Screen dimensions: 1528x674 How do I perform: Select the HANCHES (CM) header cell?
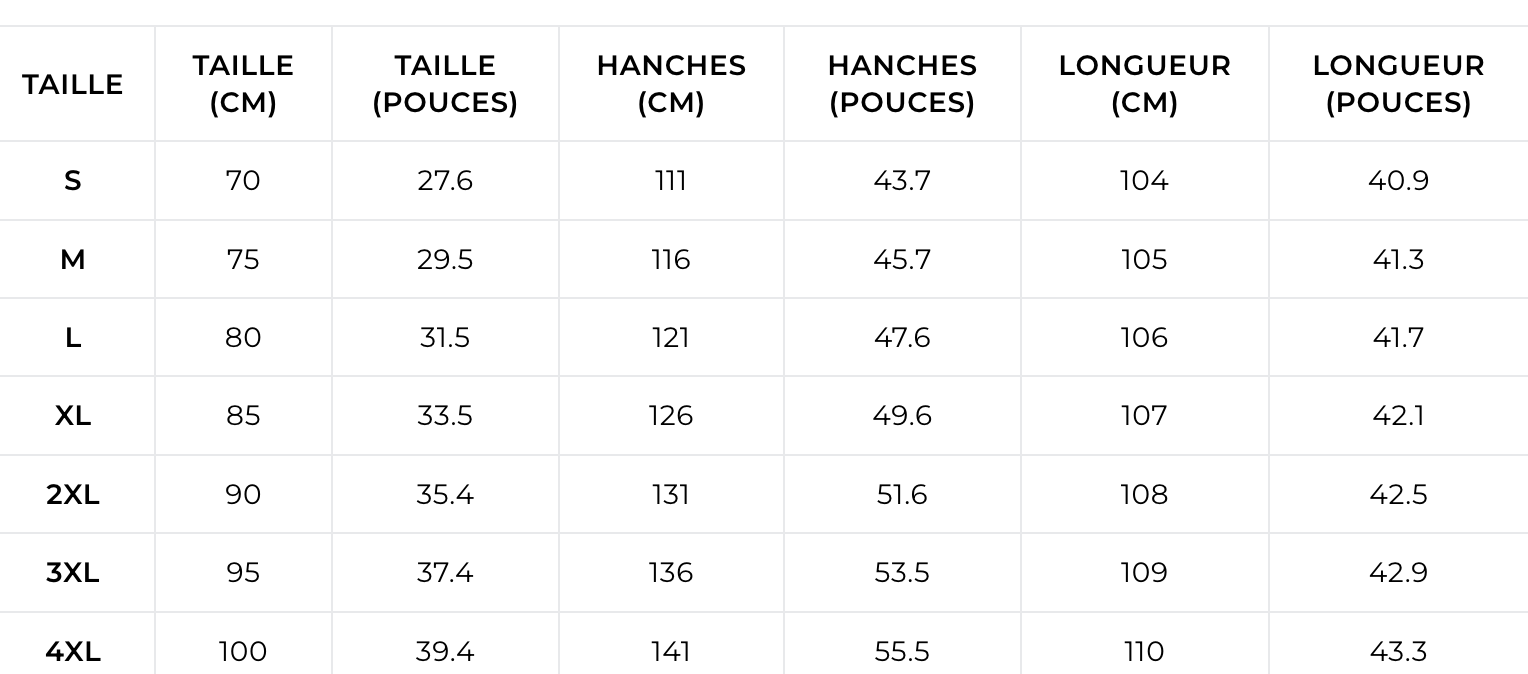[671, 84]
